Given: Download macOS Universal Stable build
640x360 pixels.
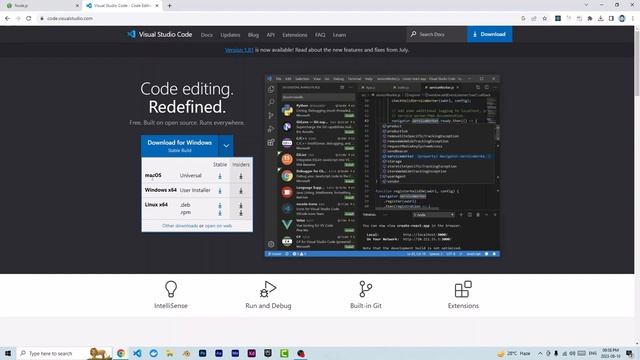Looking at the screenshot, I should coord(220,176).
